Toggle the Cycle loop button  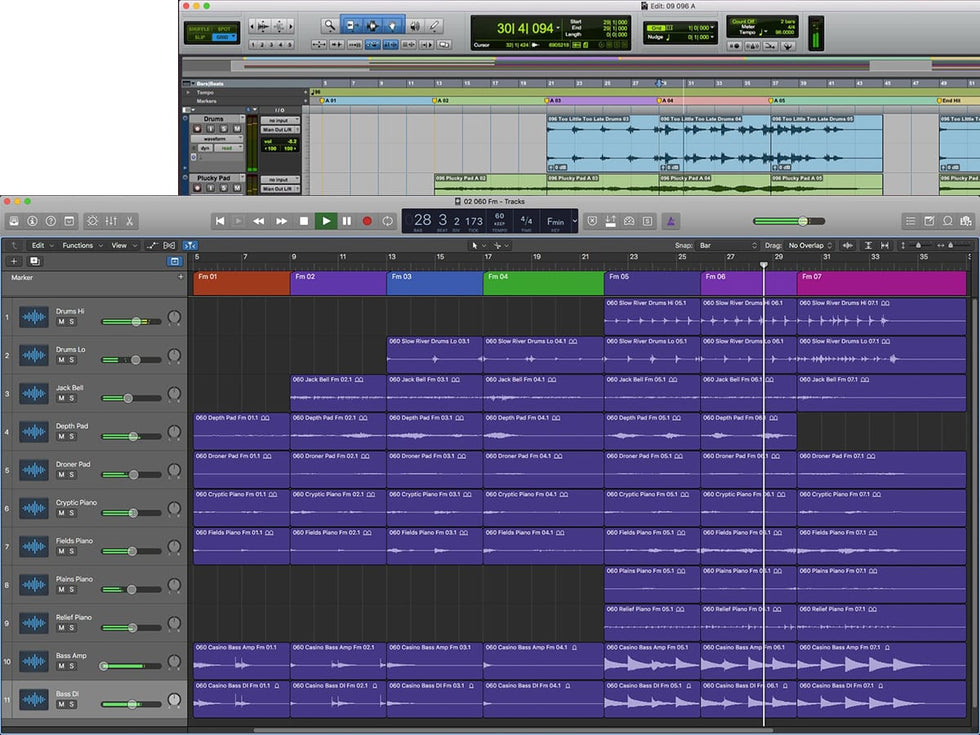coord(388,221)
